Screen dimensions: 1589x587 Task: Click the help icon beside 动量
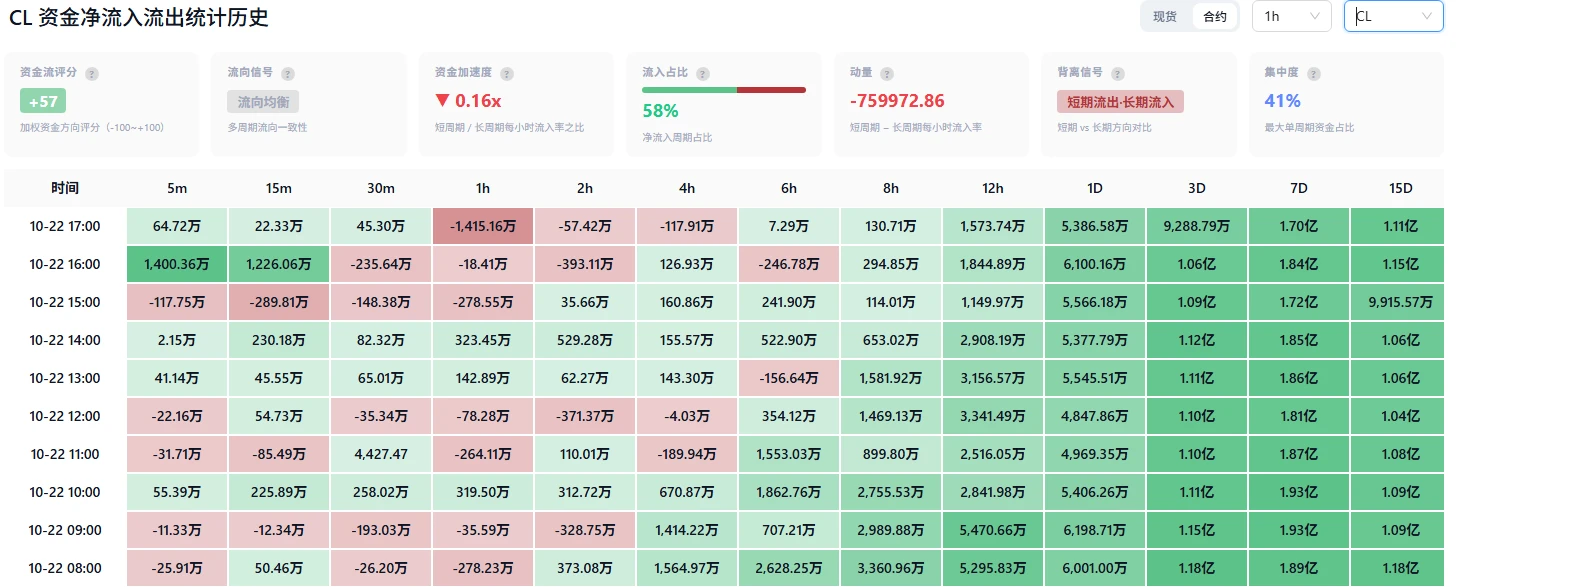coord(887,74)
